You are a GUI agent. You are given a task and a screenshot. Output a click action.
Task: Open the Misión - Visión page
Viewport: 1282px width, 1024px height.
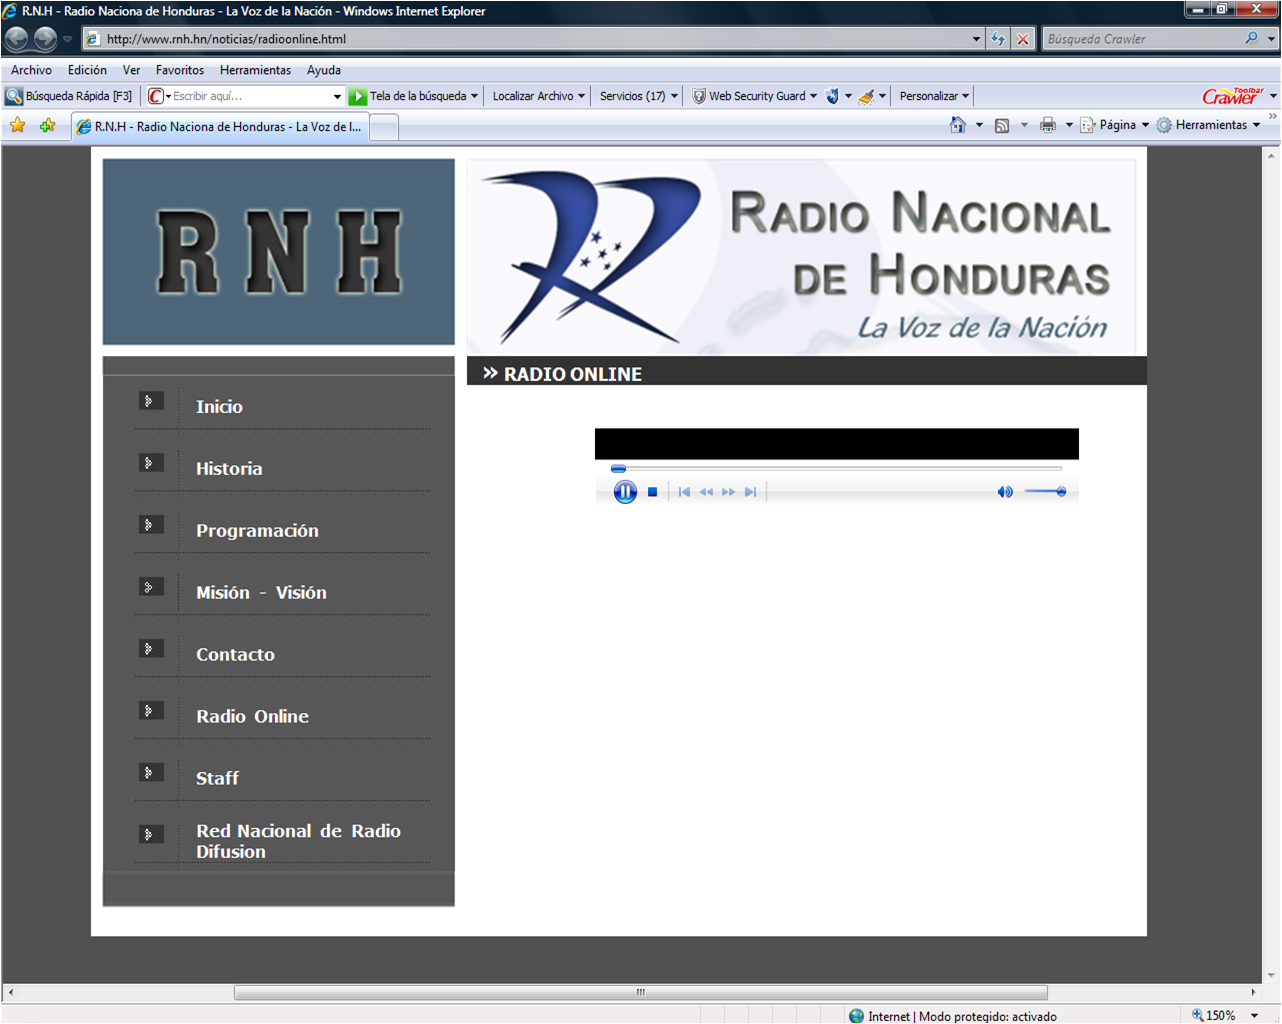(x=261, y=593)
